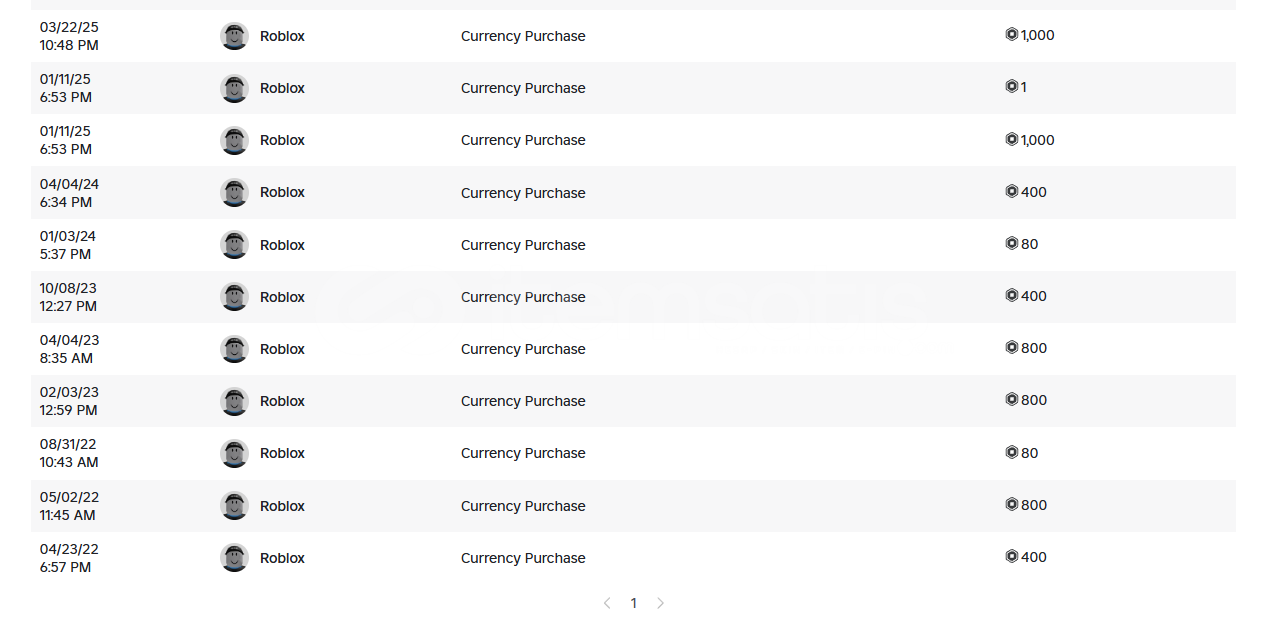Image resolution: width=1268 pixels, height=620 pixels.
Task: Click Roblox avatar in 03/22/25 transaction row
Action: tap(234, 36)
